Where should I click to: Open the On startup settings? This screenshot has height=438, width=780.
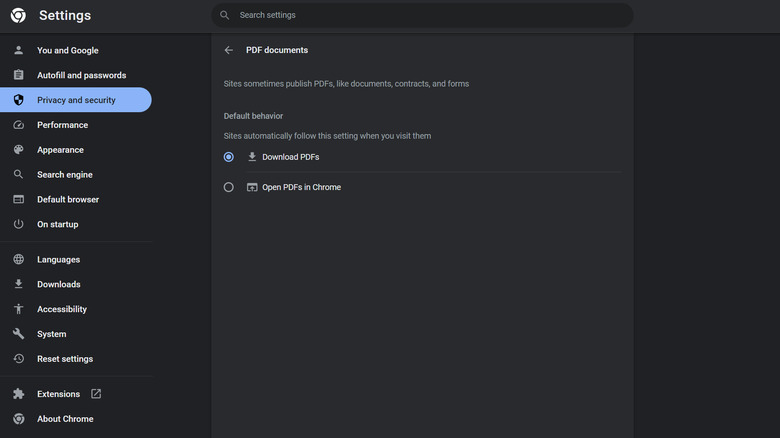tap(57, 225)
